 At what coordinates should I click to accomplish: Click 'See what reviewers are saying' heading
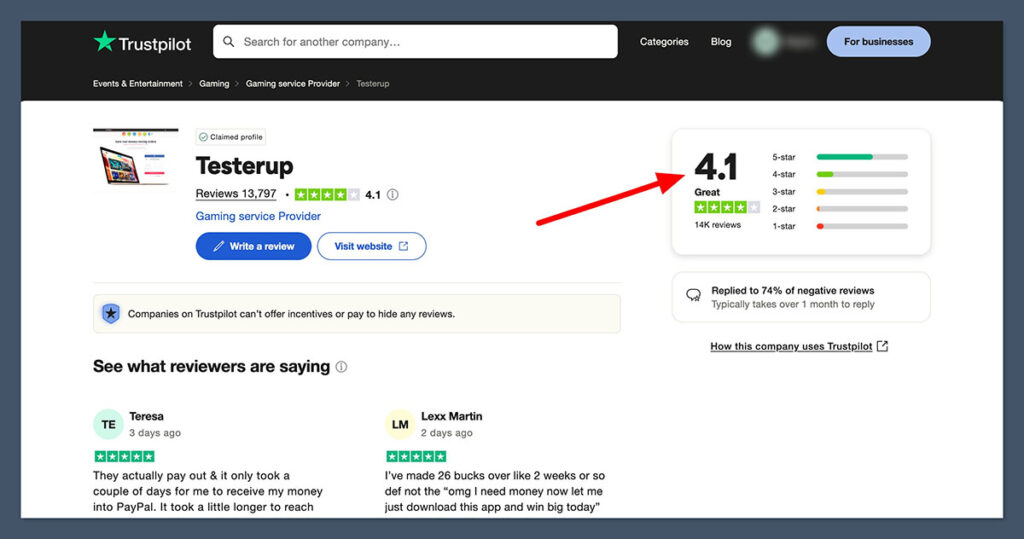tap(211, 367)
